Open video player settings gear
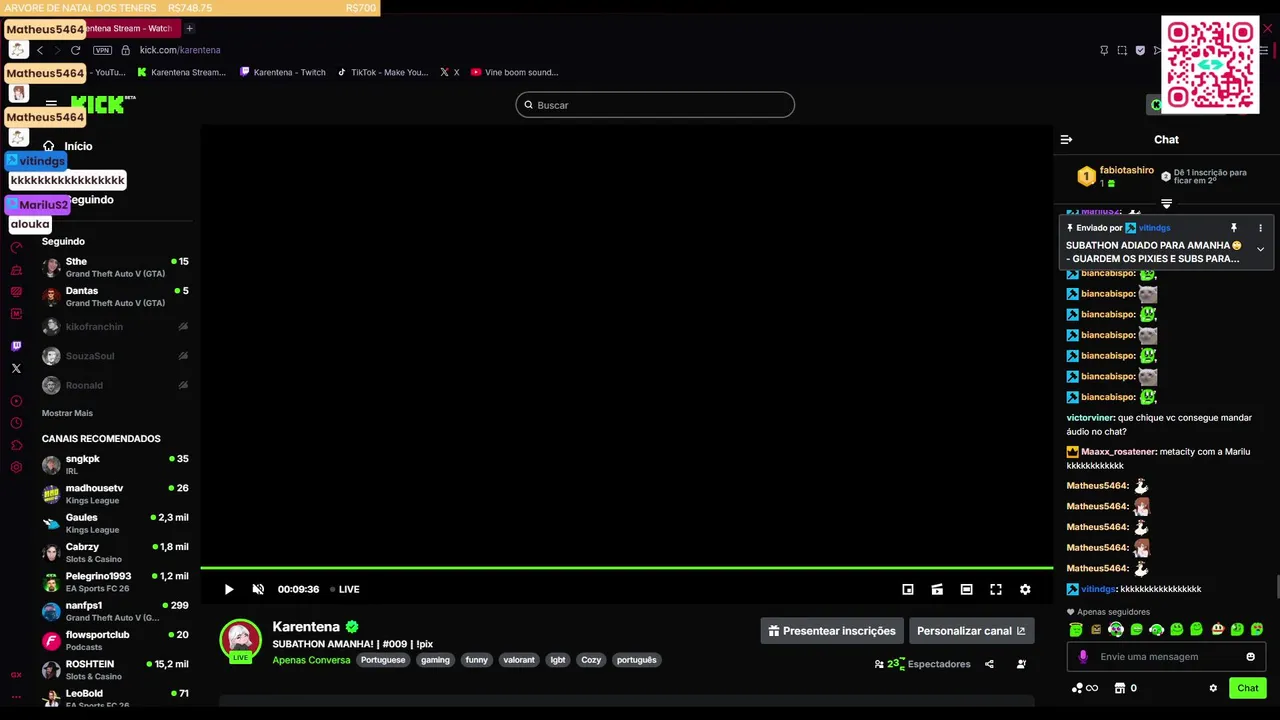The width and height of the screenshot is (1280, 720). coord(1025,589)
